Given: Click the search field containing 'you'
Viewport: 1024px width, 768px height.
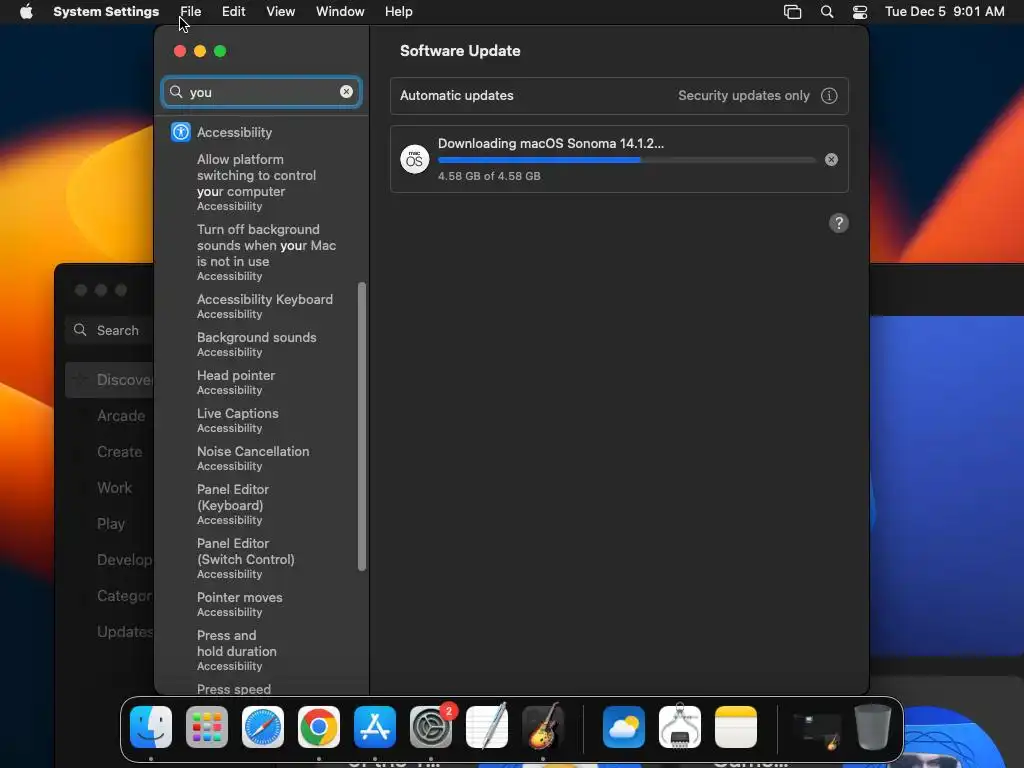Looking at the screenshot, I should (262, 92).
